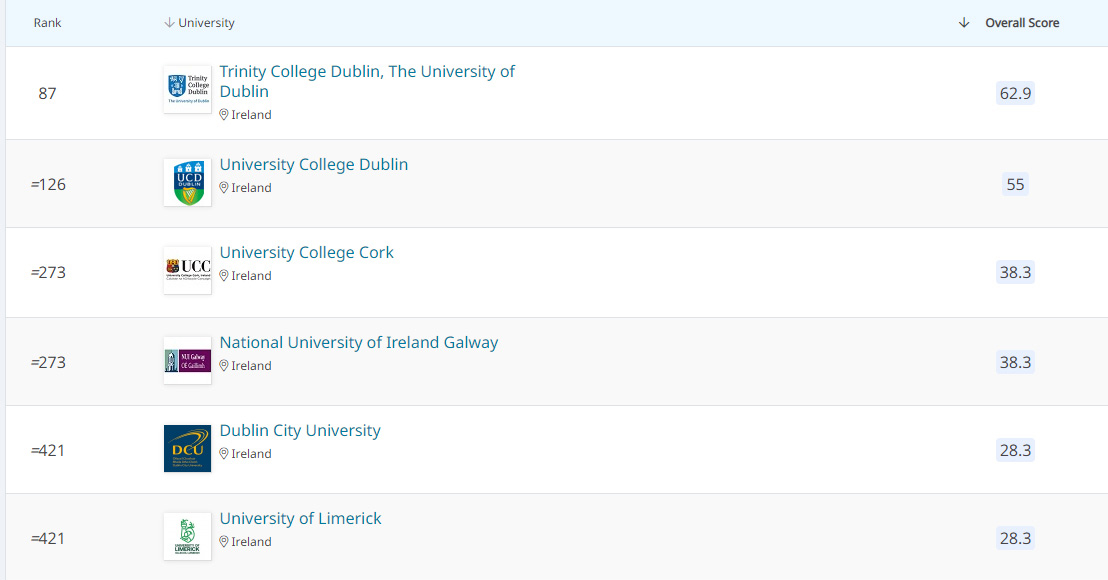Click the DCU logo

coord(187,448)
